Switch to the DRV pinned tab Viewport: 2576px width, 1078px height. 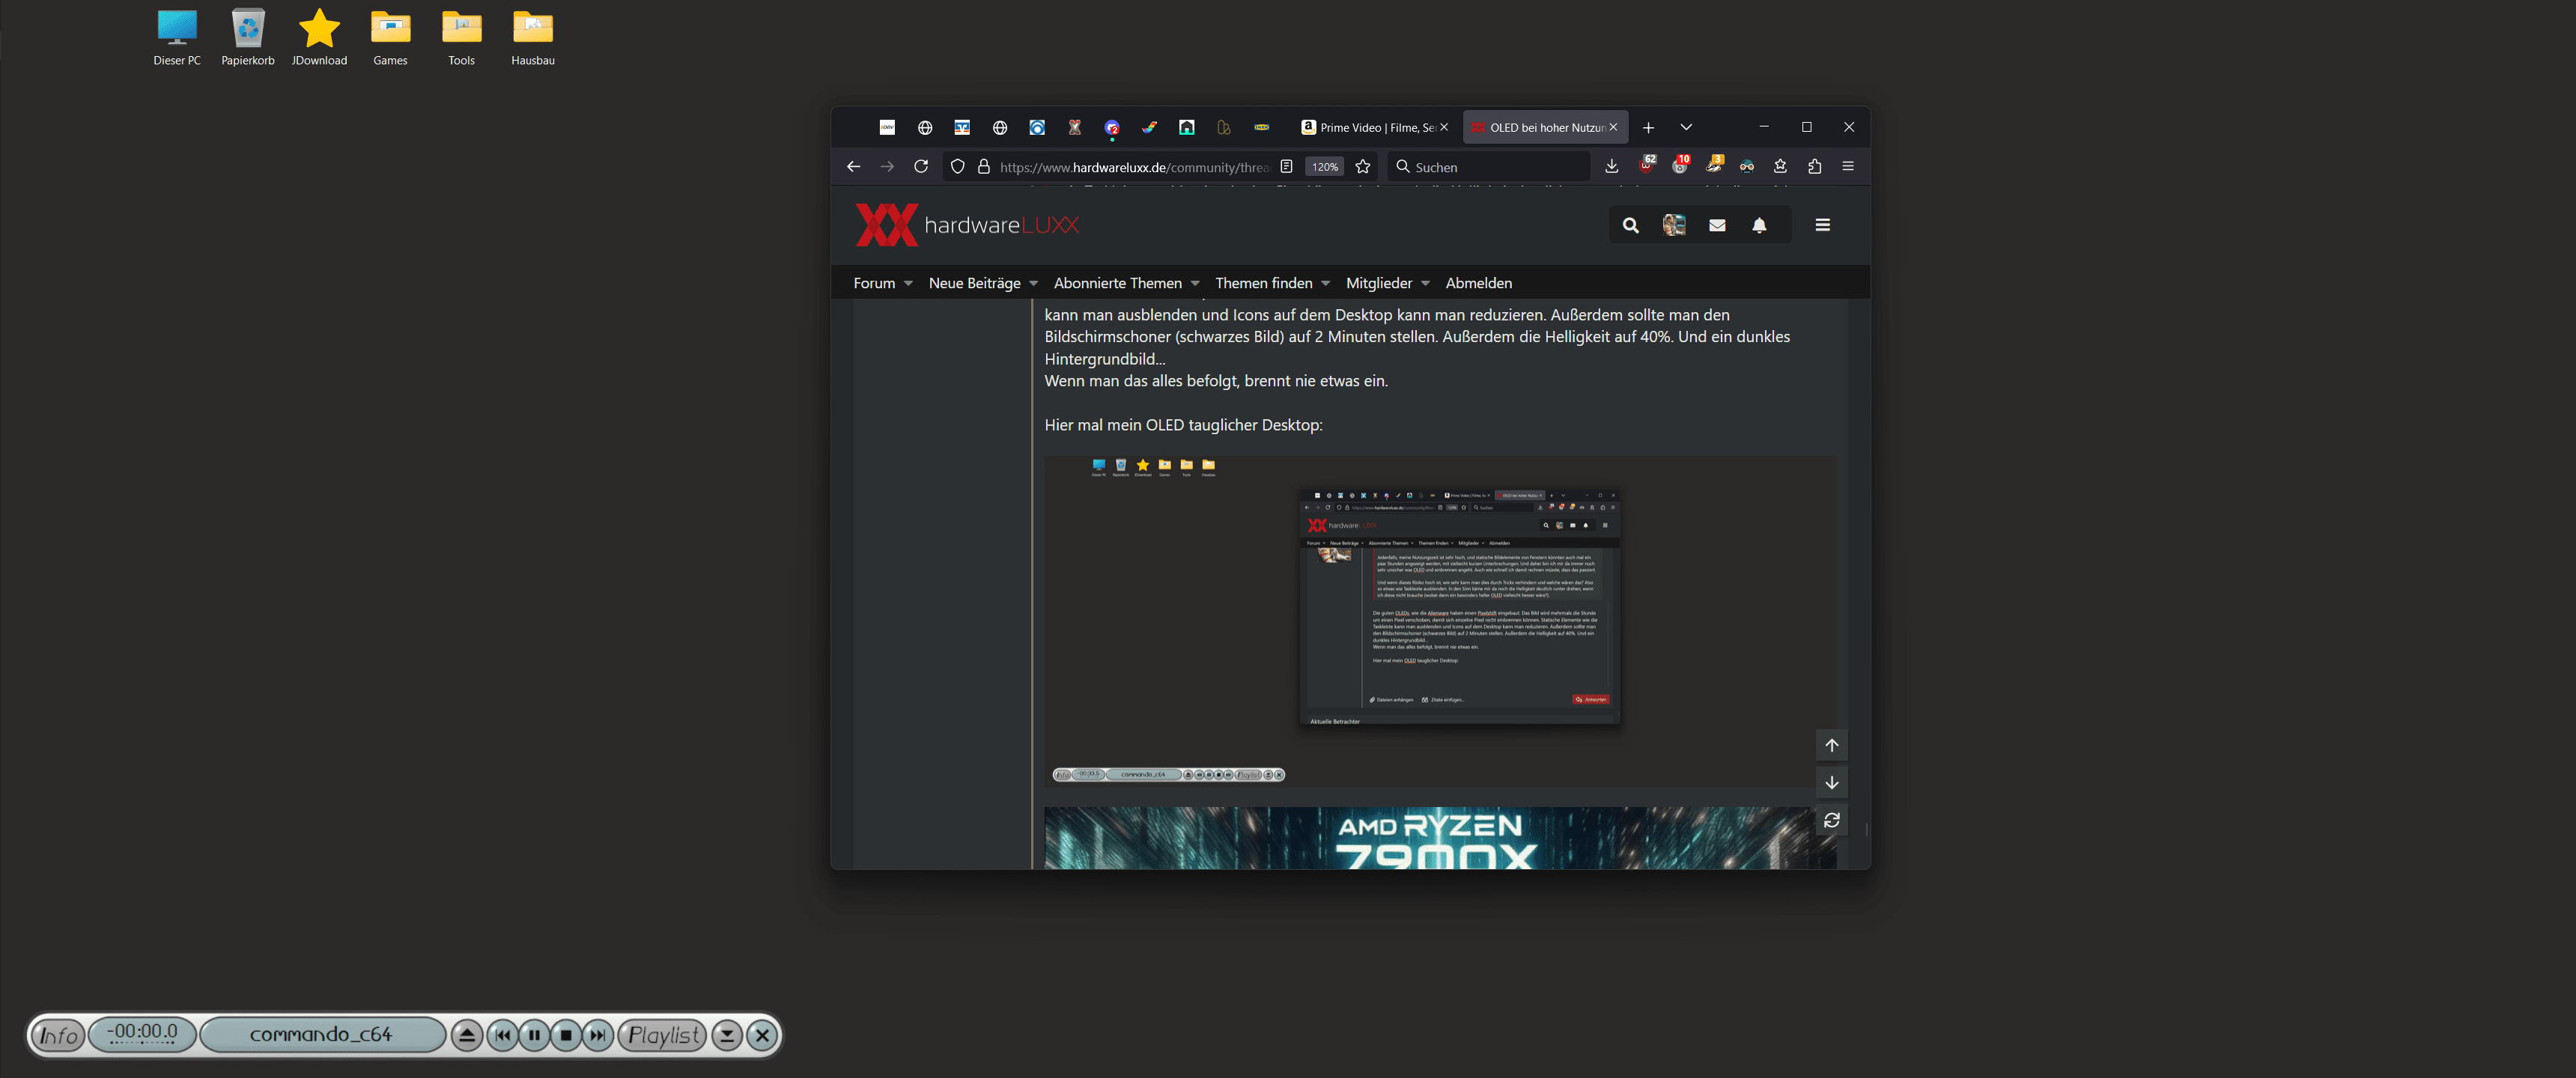887,127
